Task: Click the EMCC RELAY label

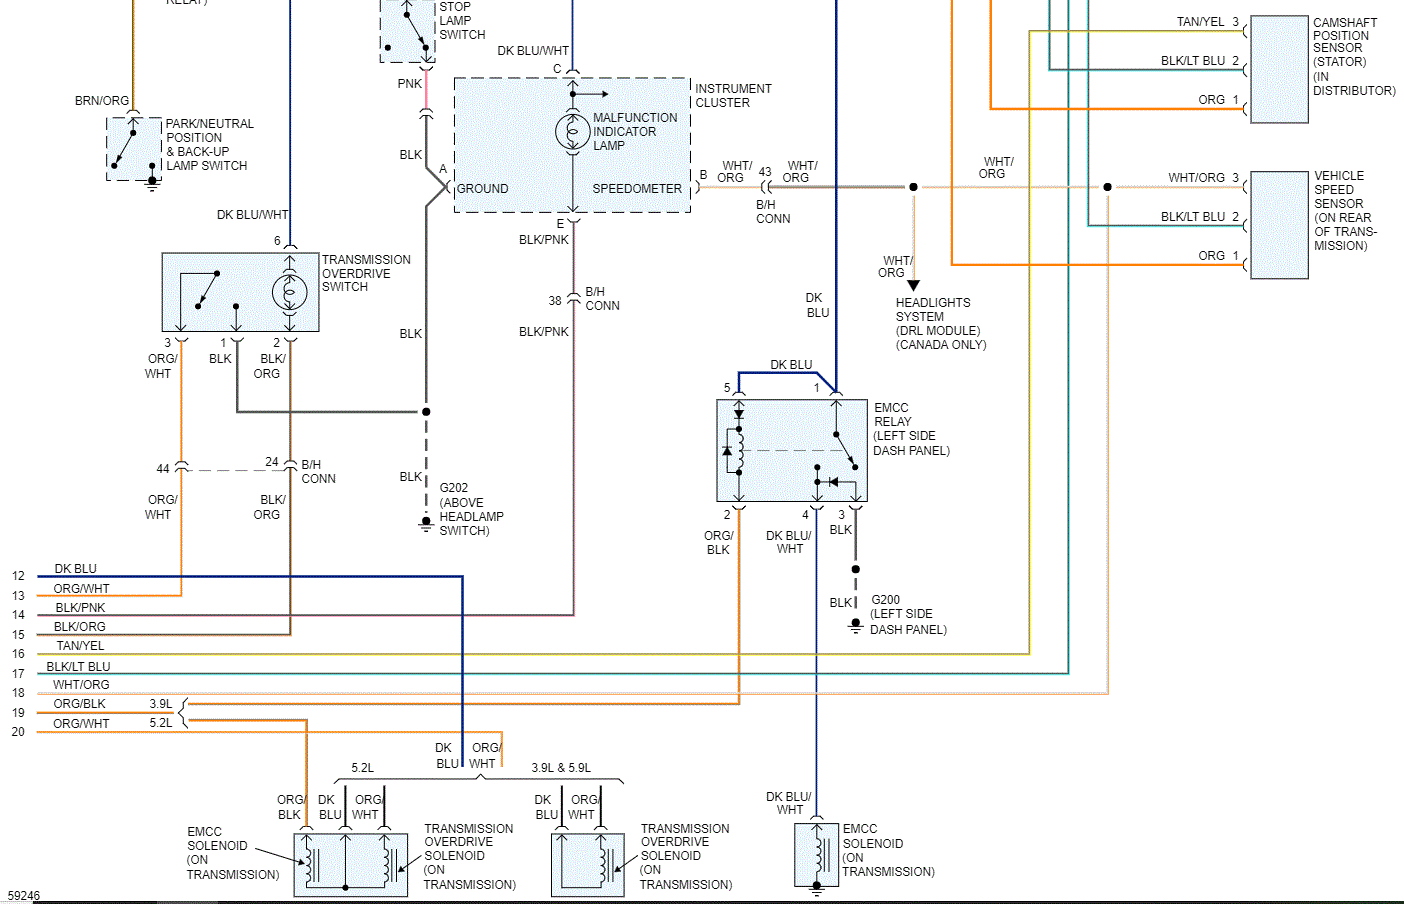Action: point(912,429)
